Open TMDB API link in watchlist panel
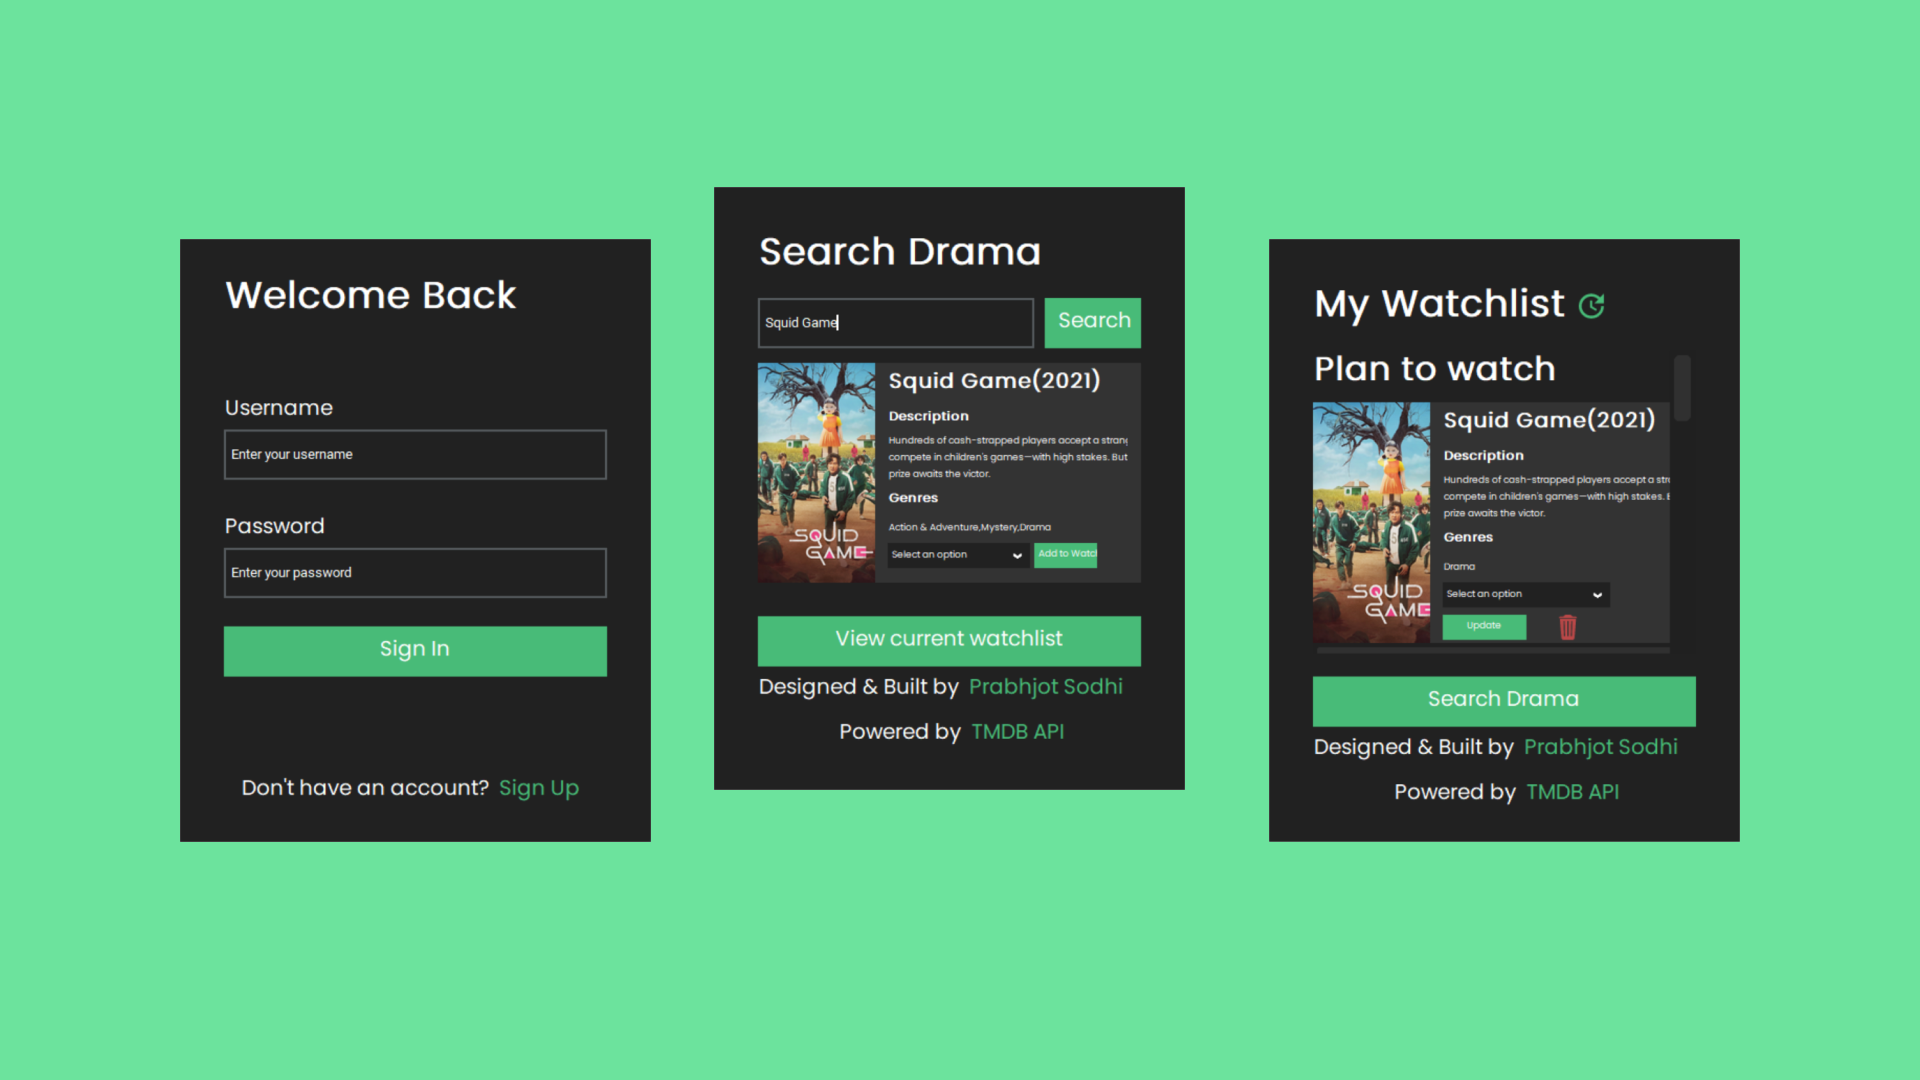Image resolution: width=1920 pixels, height=1080 pixels. click(1573, 792)
